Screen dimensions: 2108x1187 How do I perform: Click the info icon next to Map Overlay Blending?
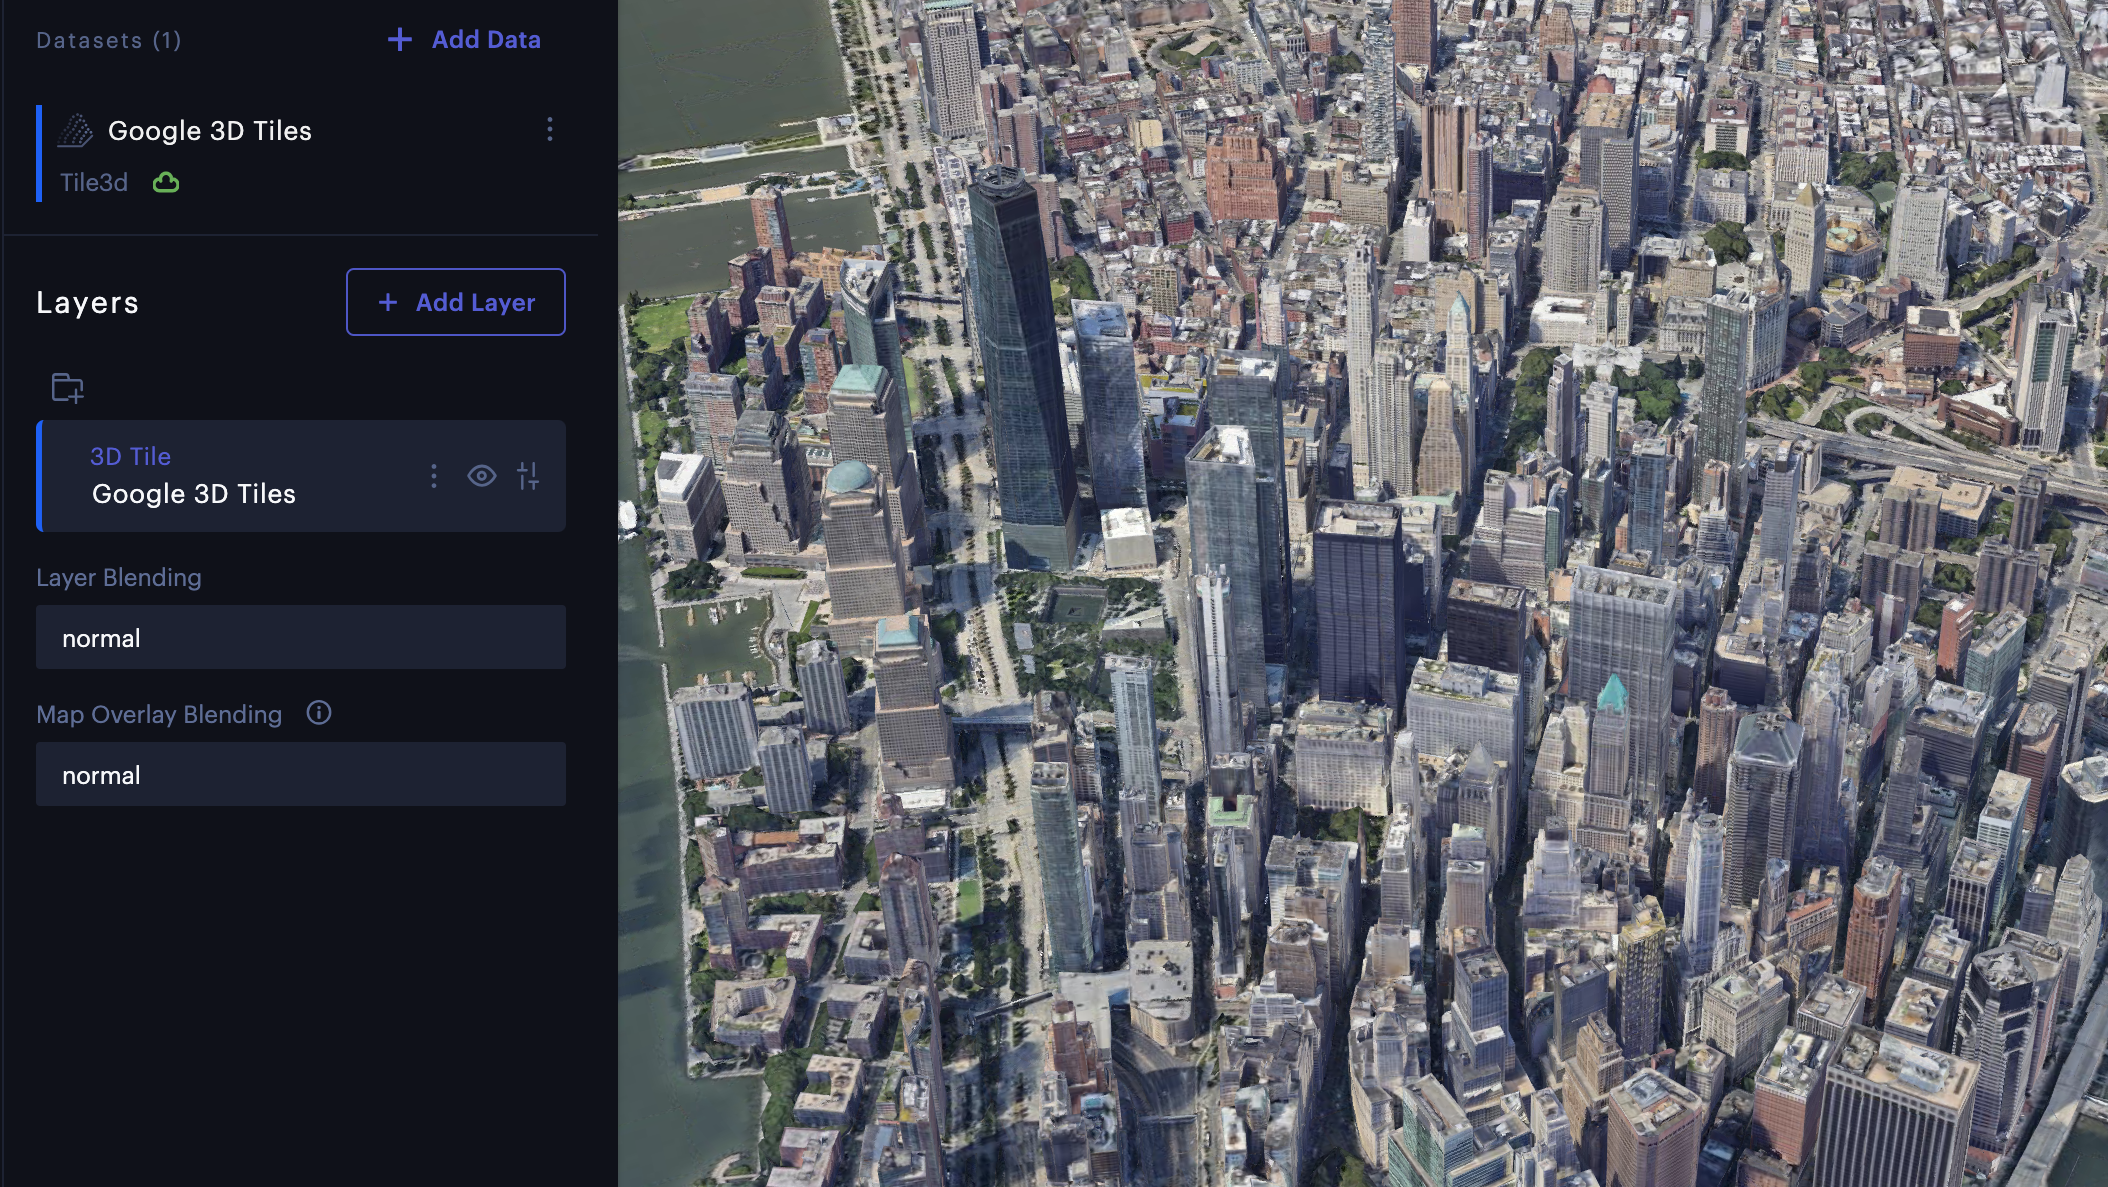click(x=318, y=713)
